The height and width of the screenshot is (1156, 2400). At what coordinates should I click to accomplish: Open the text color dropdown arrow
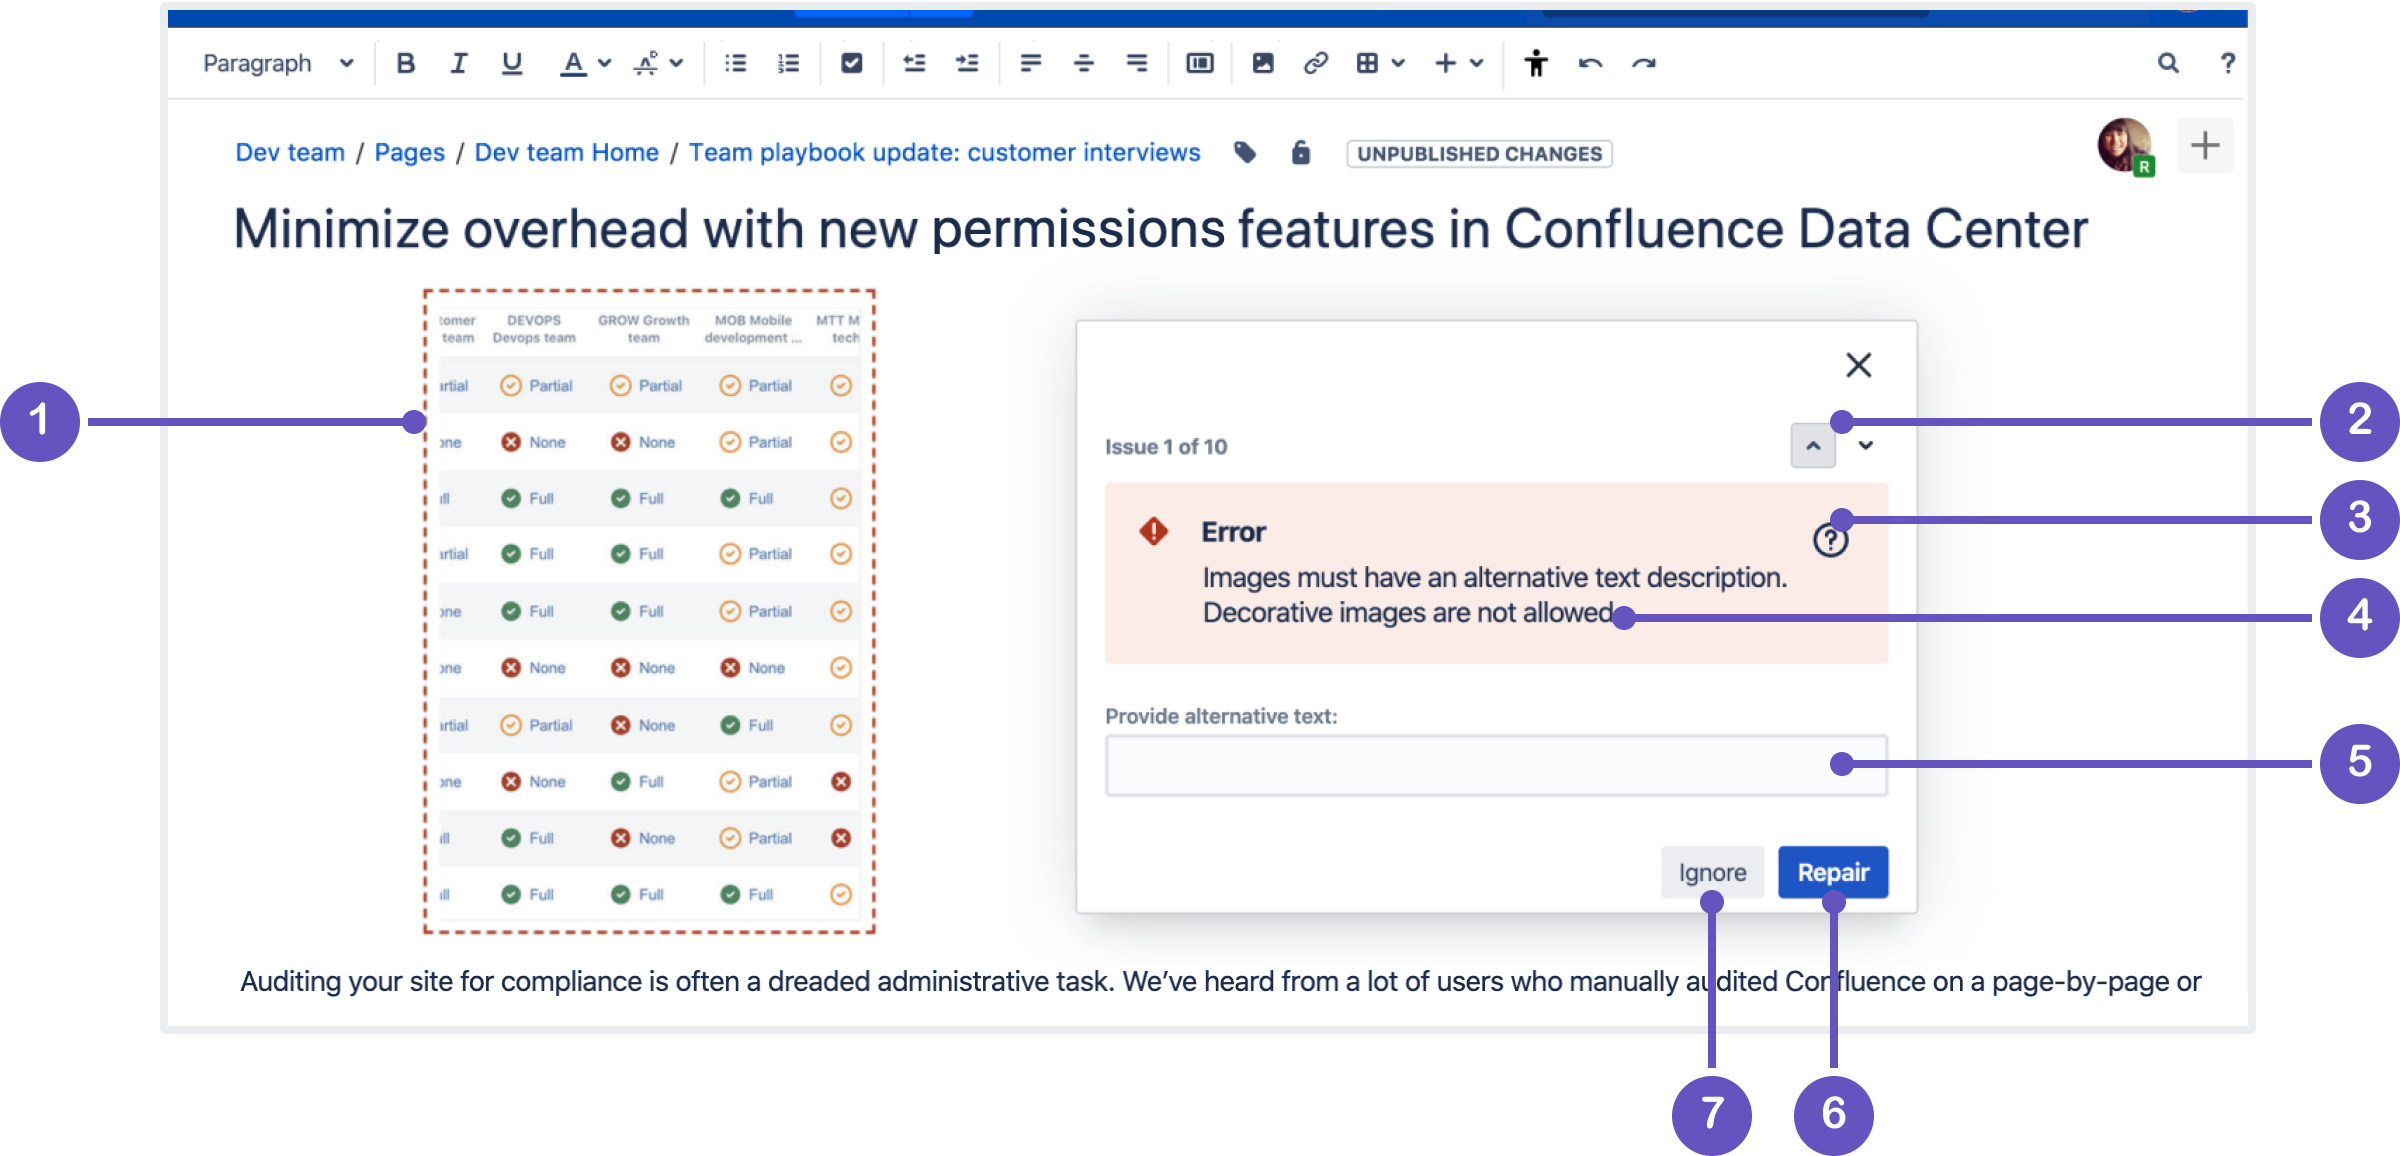click(604, 64)
